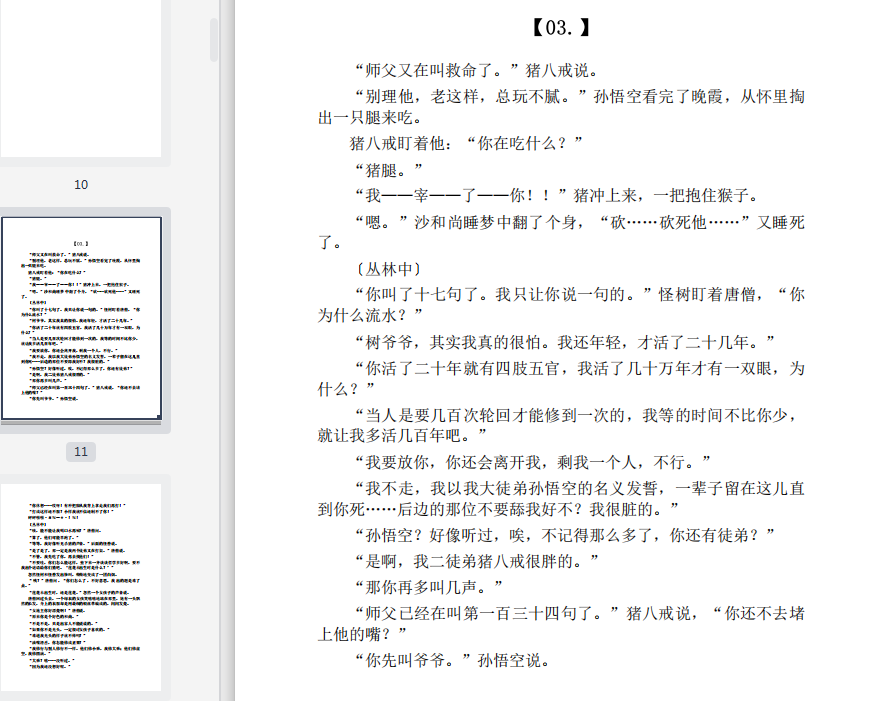
Task: Click the line "猪腿。"
Action: (x=389, y=170)
